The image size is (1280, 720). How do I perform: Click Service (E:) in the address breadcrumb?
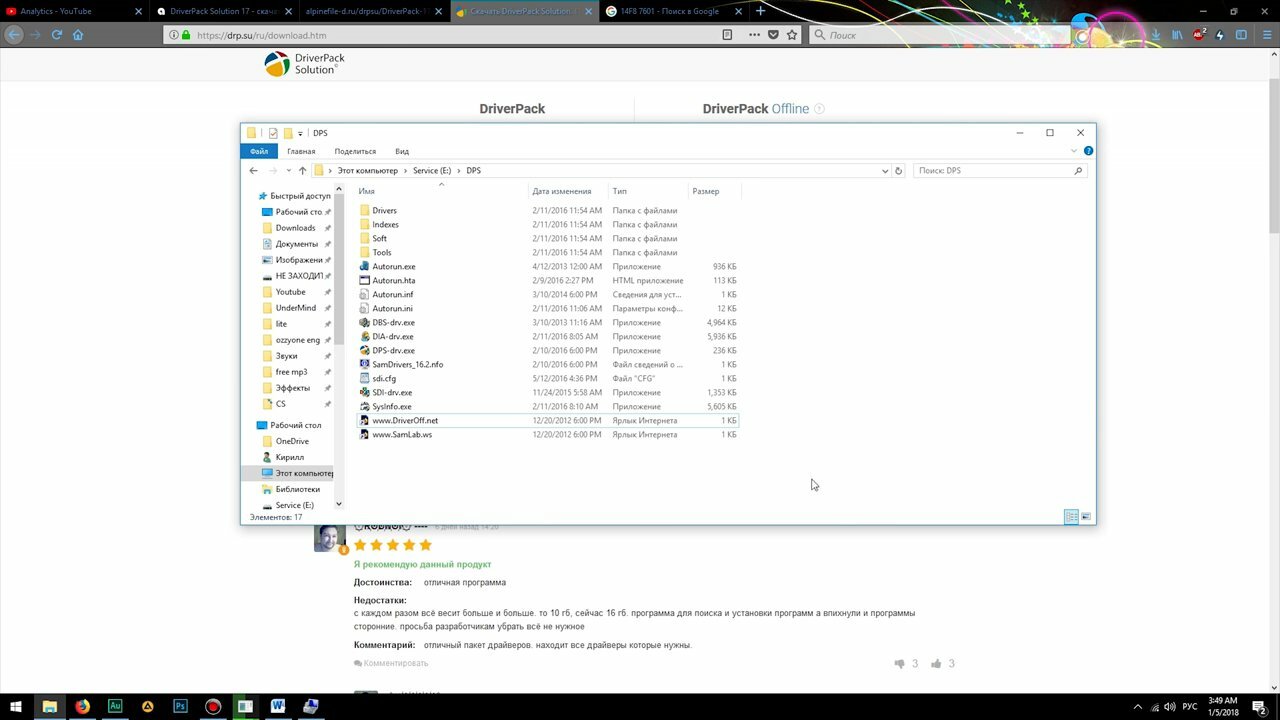(x=432, y=171)
